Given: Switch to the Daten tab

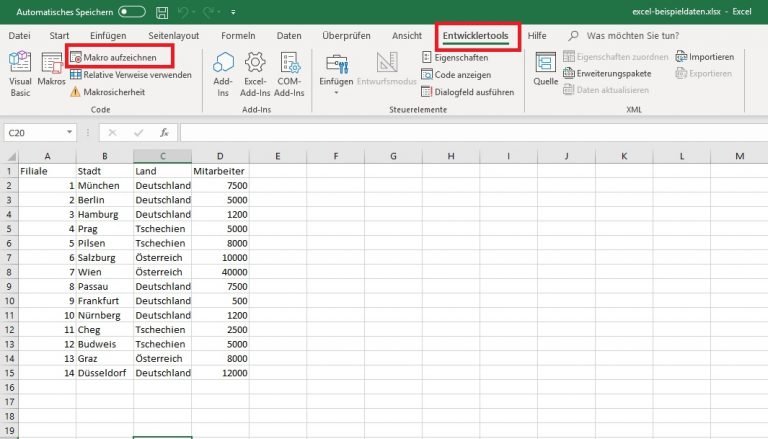Looking at the screenshot, I should 289,35.
